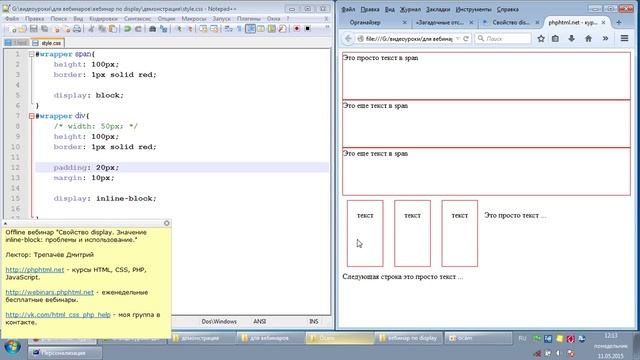Click the RU language indicator in tray
The image size is (640, 360).
click(522, 338)
